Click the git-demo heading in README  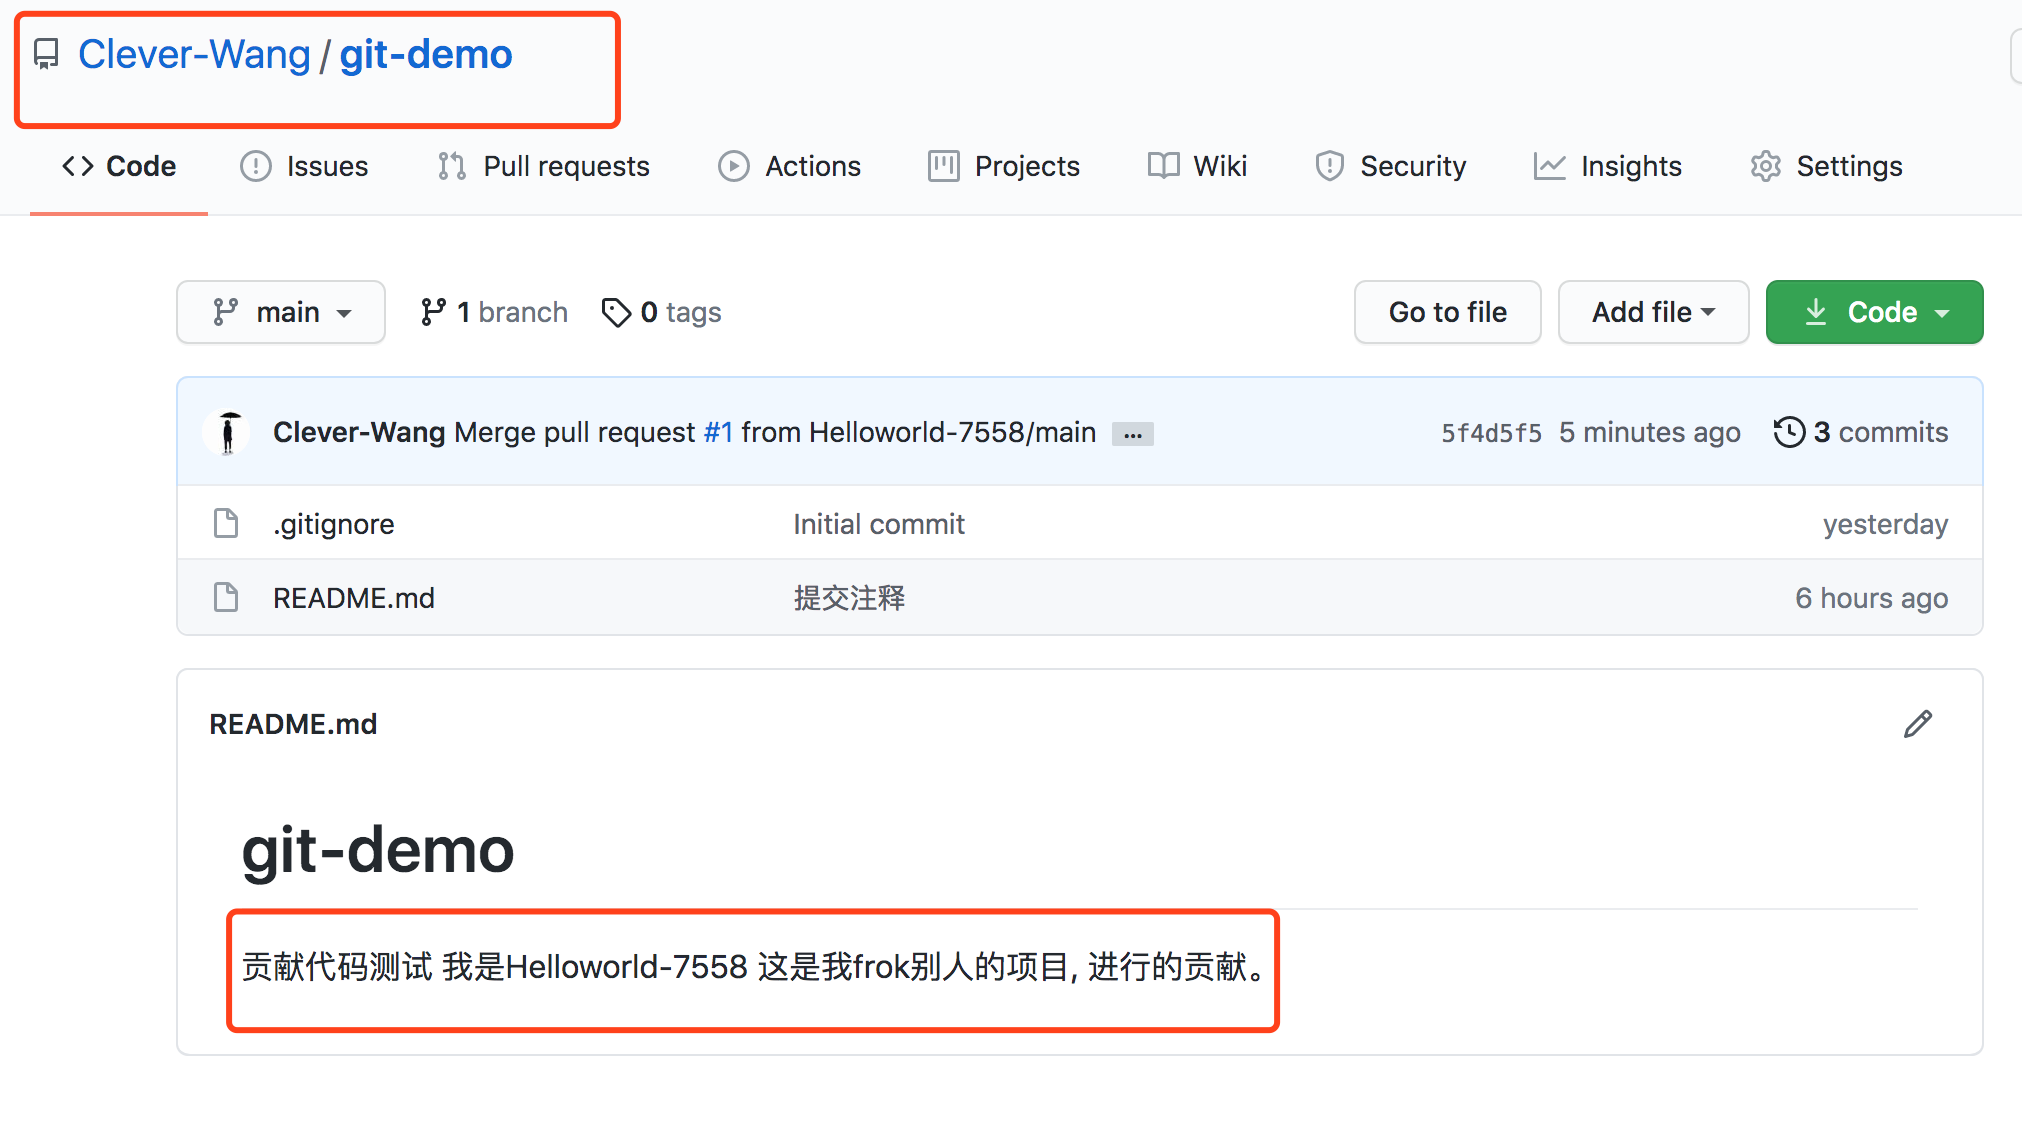click(378, 851)
